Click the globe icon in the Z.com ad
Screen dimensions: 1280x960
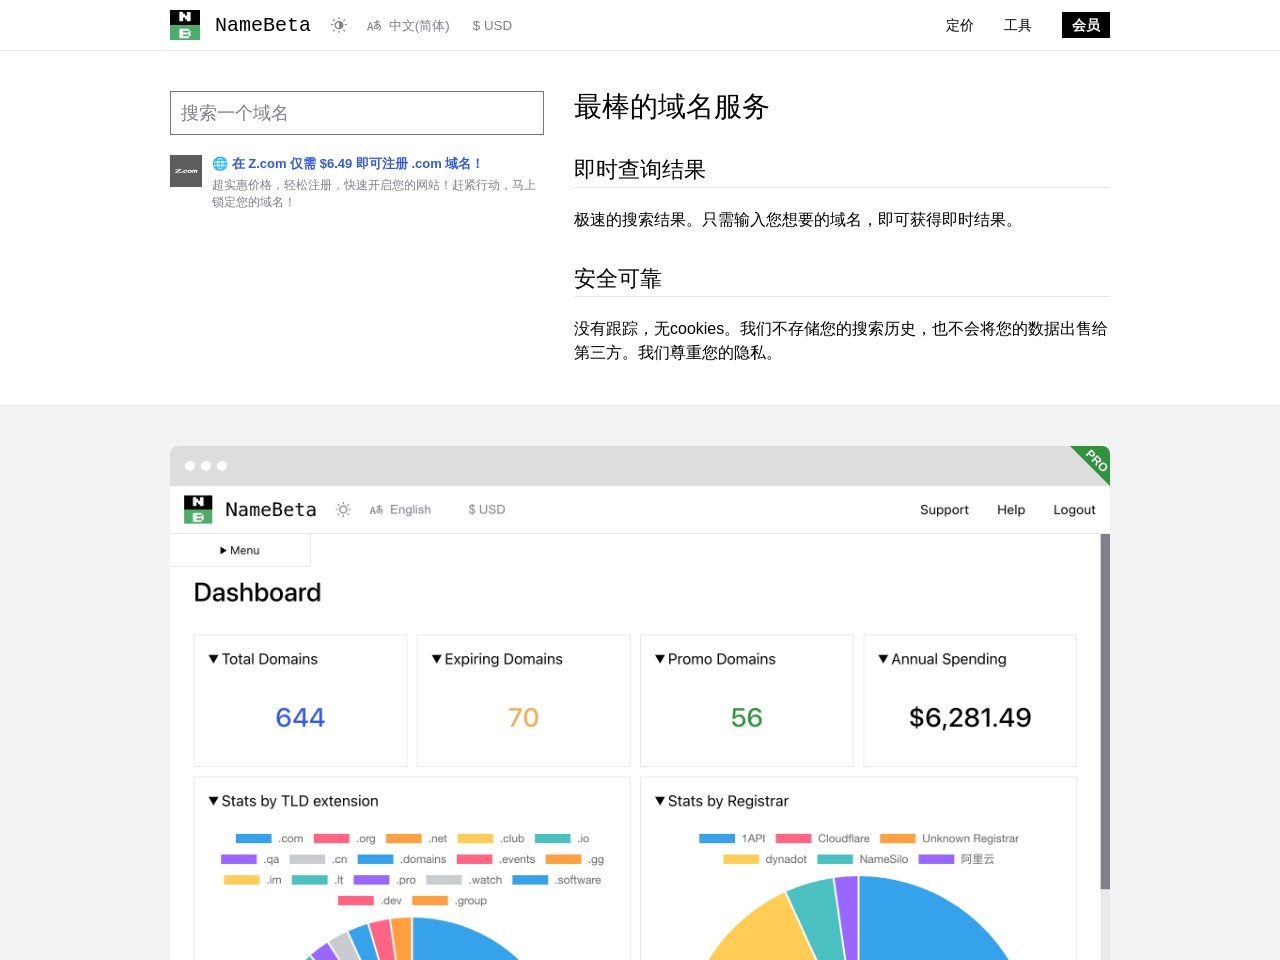pos(220,163)
